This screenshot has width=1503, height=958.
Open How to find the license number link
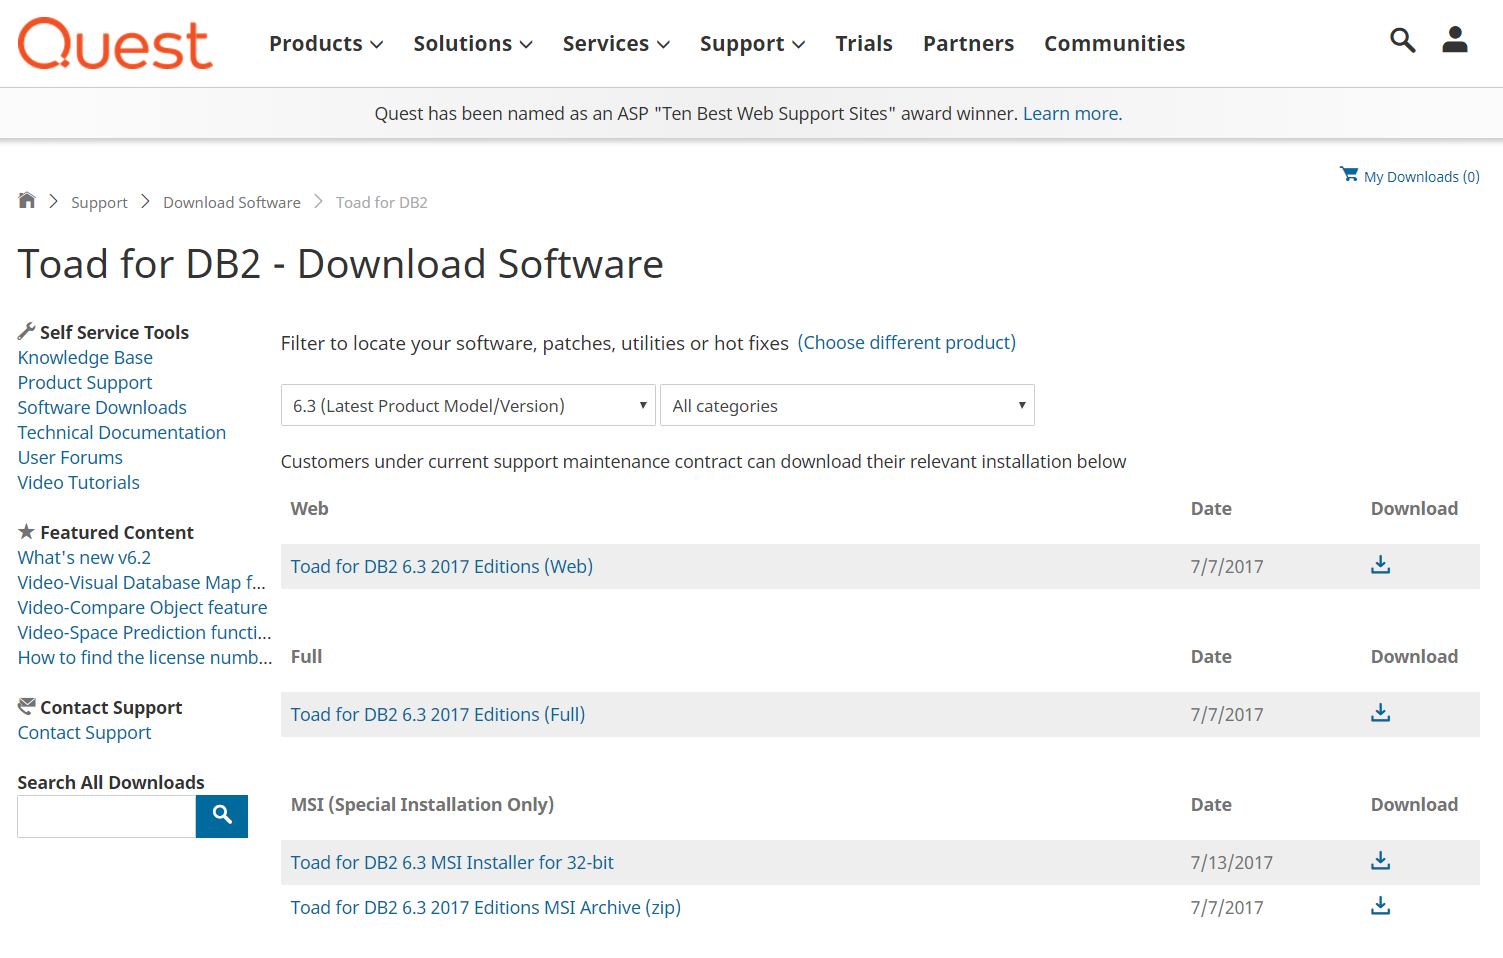[x=145, y=658]
